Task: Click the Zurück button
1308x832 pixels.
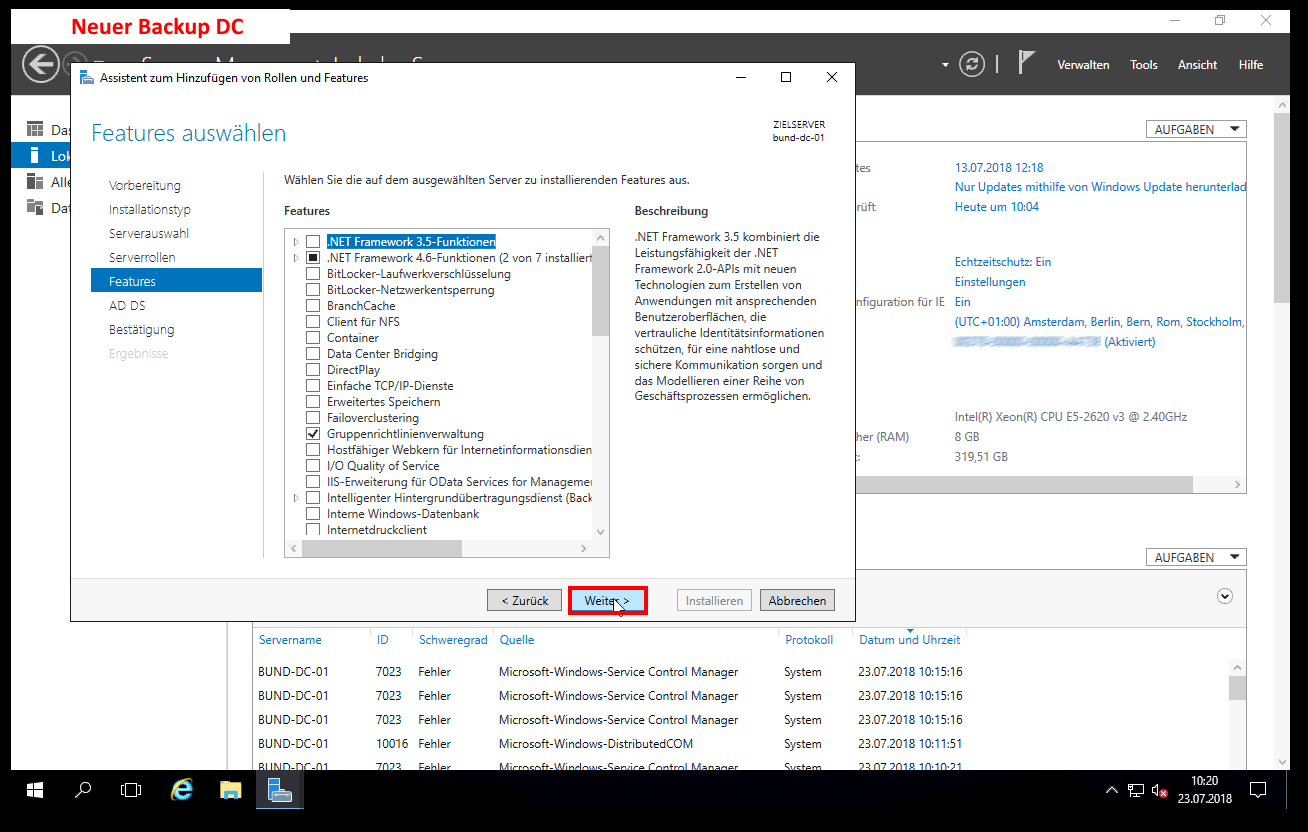Action: click(x=525, y=600)
